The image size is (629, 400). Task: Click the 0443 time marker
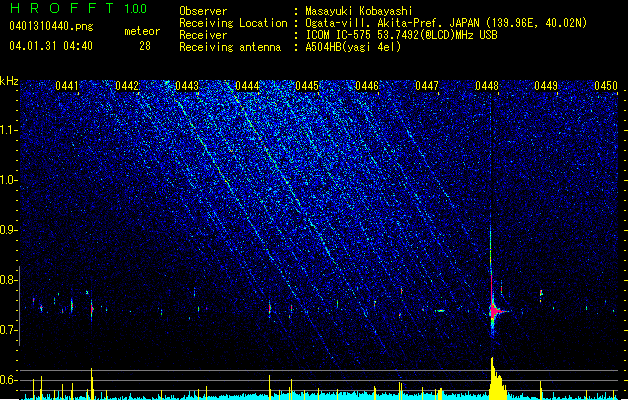pyautogui.click(x=187, y=86)
